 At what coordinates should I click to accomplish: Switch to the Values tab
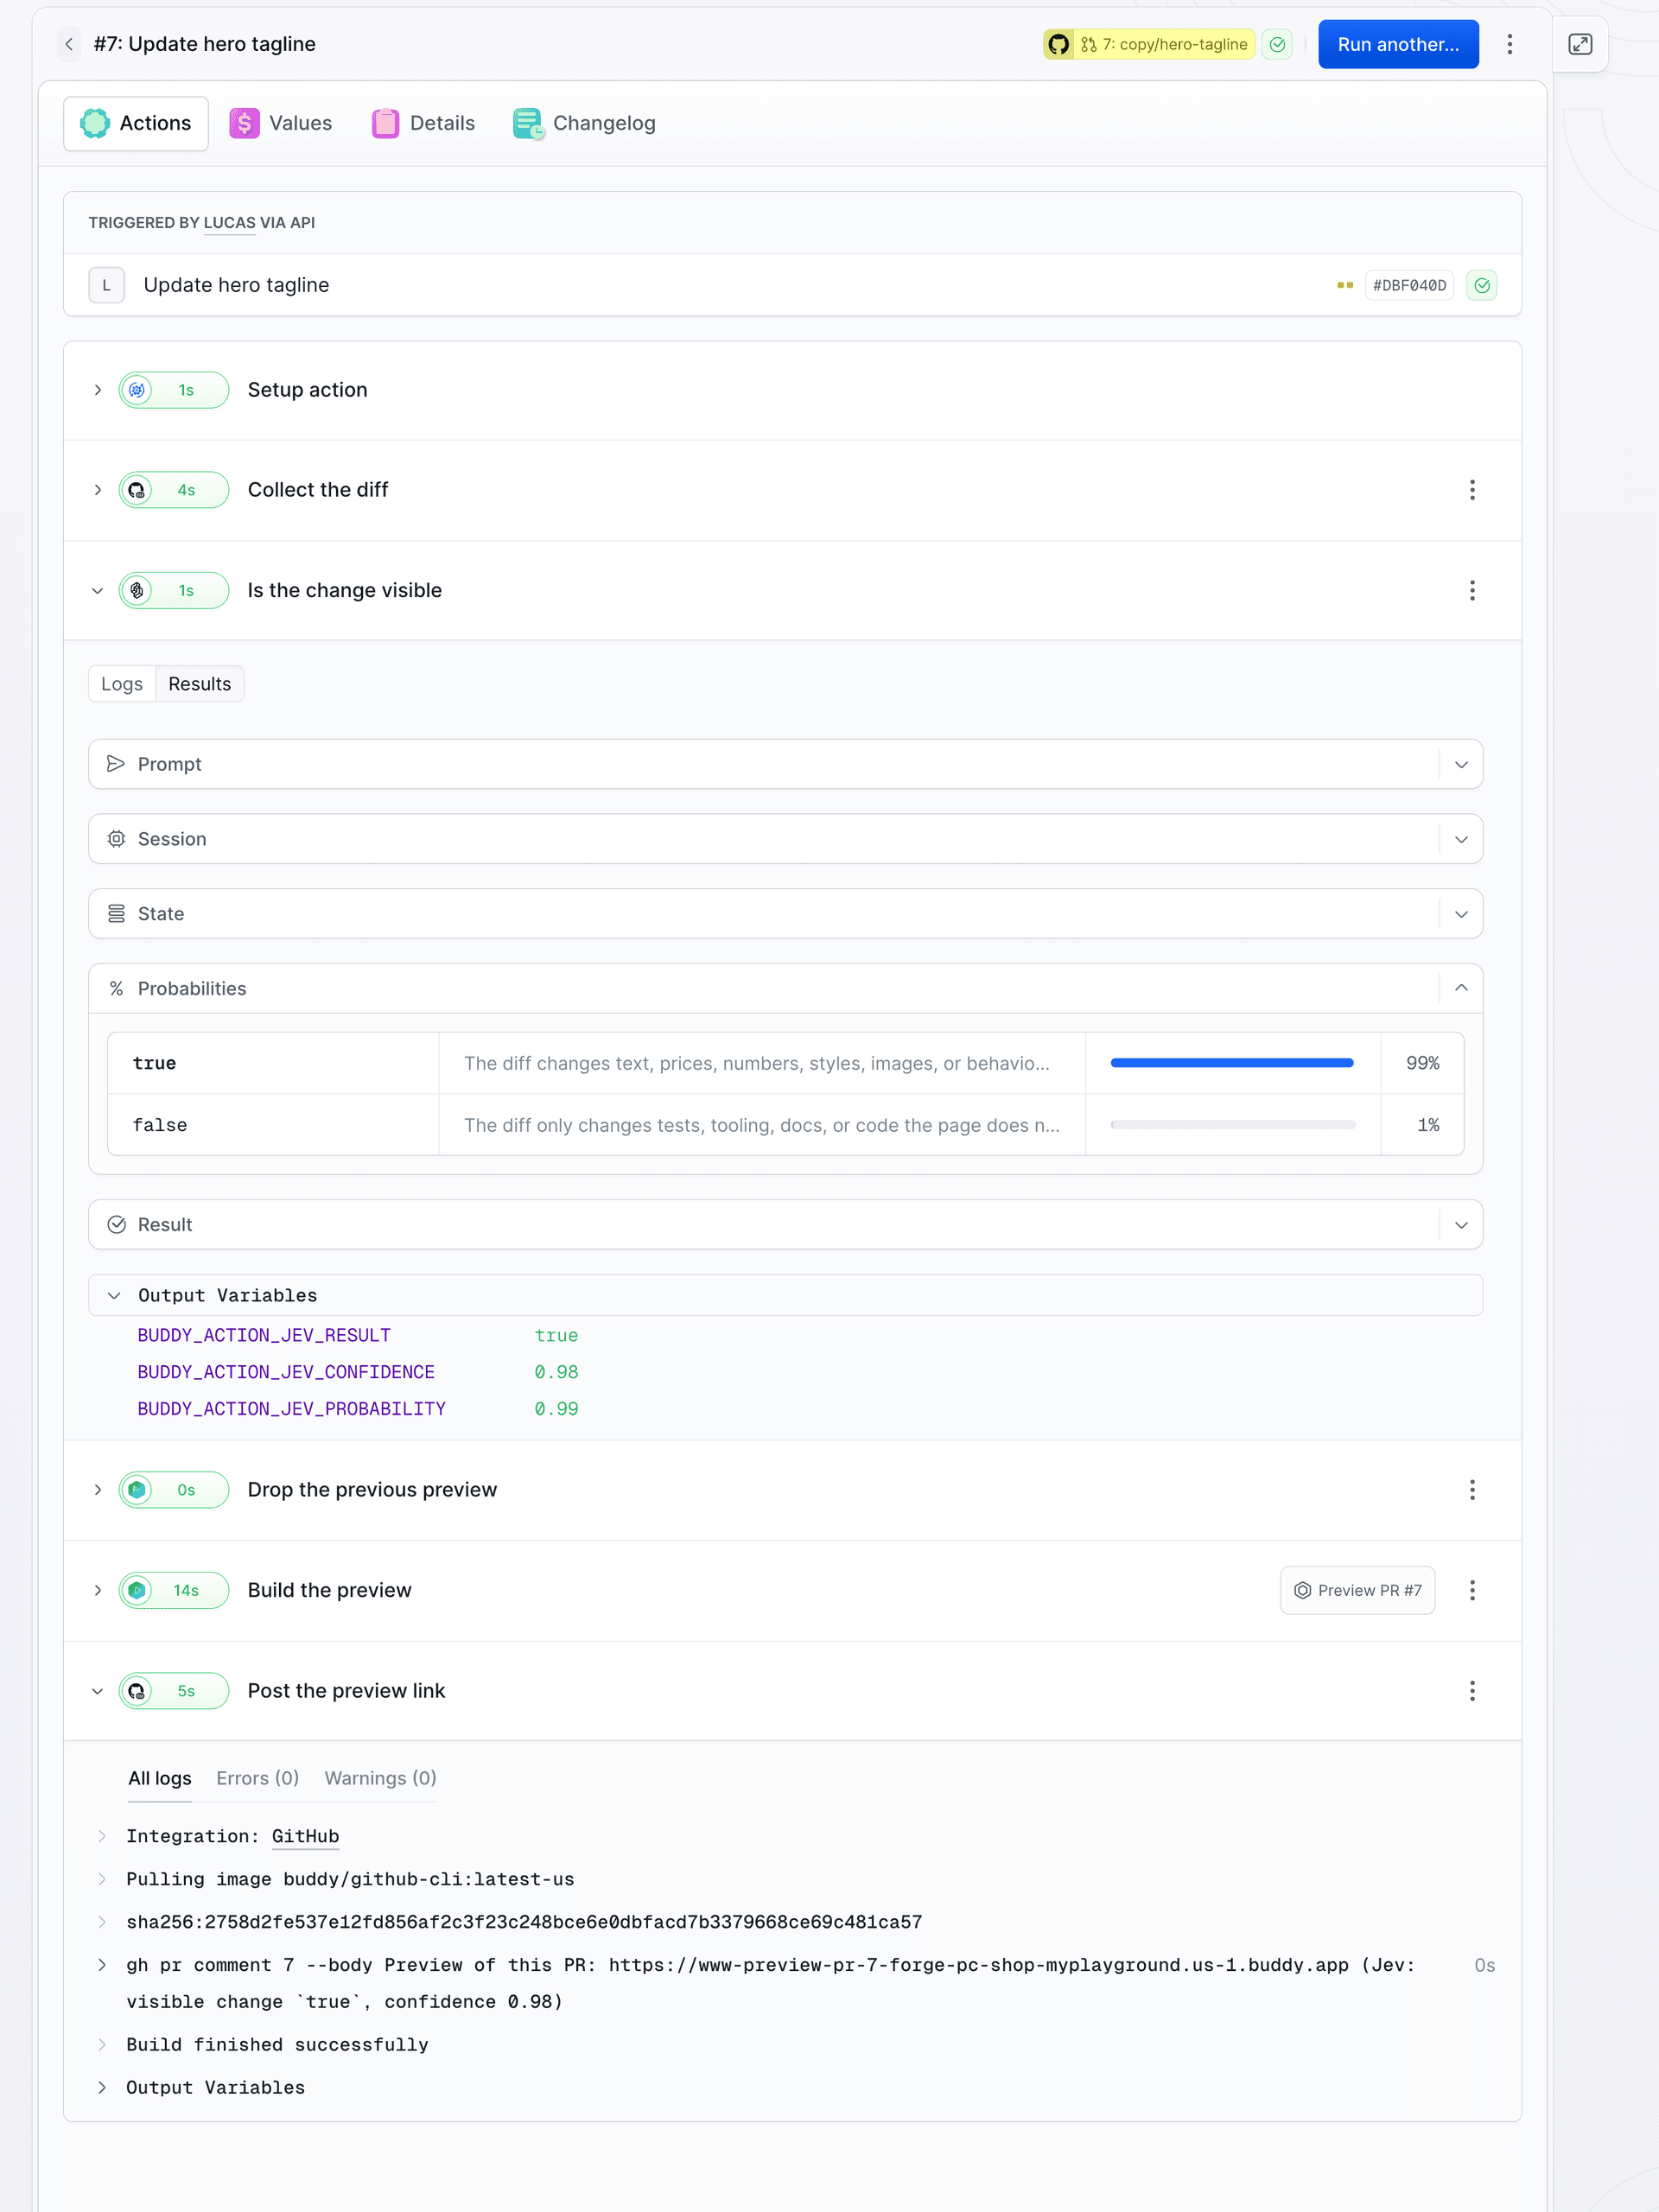point(281,123)
